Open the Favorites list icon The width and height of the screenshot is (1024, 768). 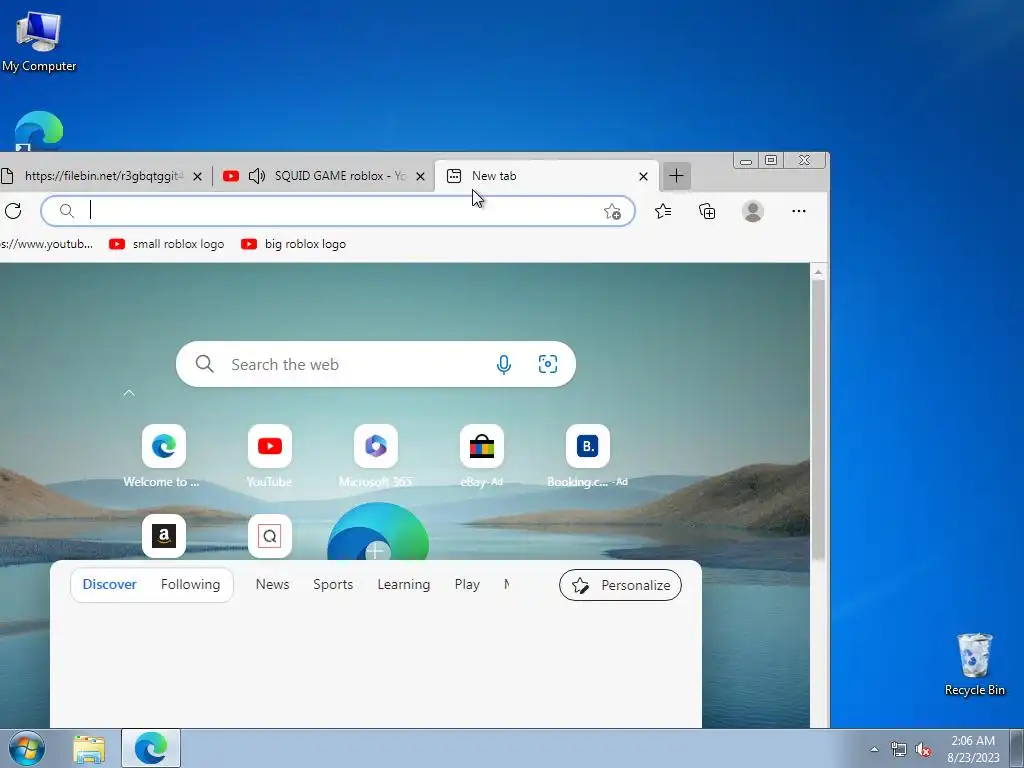663,212
